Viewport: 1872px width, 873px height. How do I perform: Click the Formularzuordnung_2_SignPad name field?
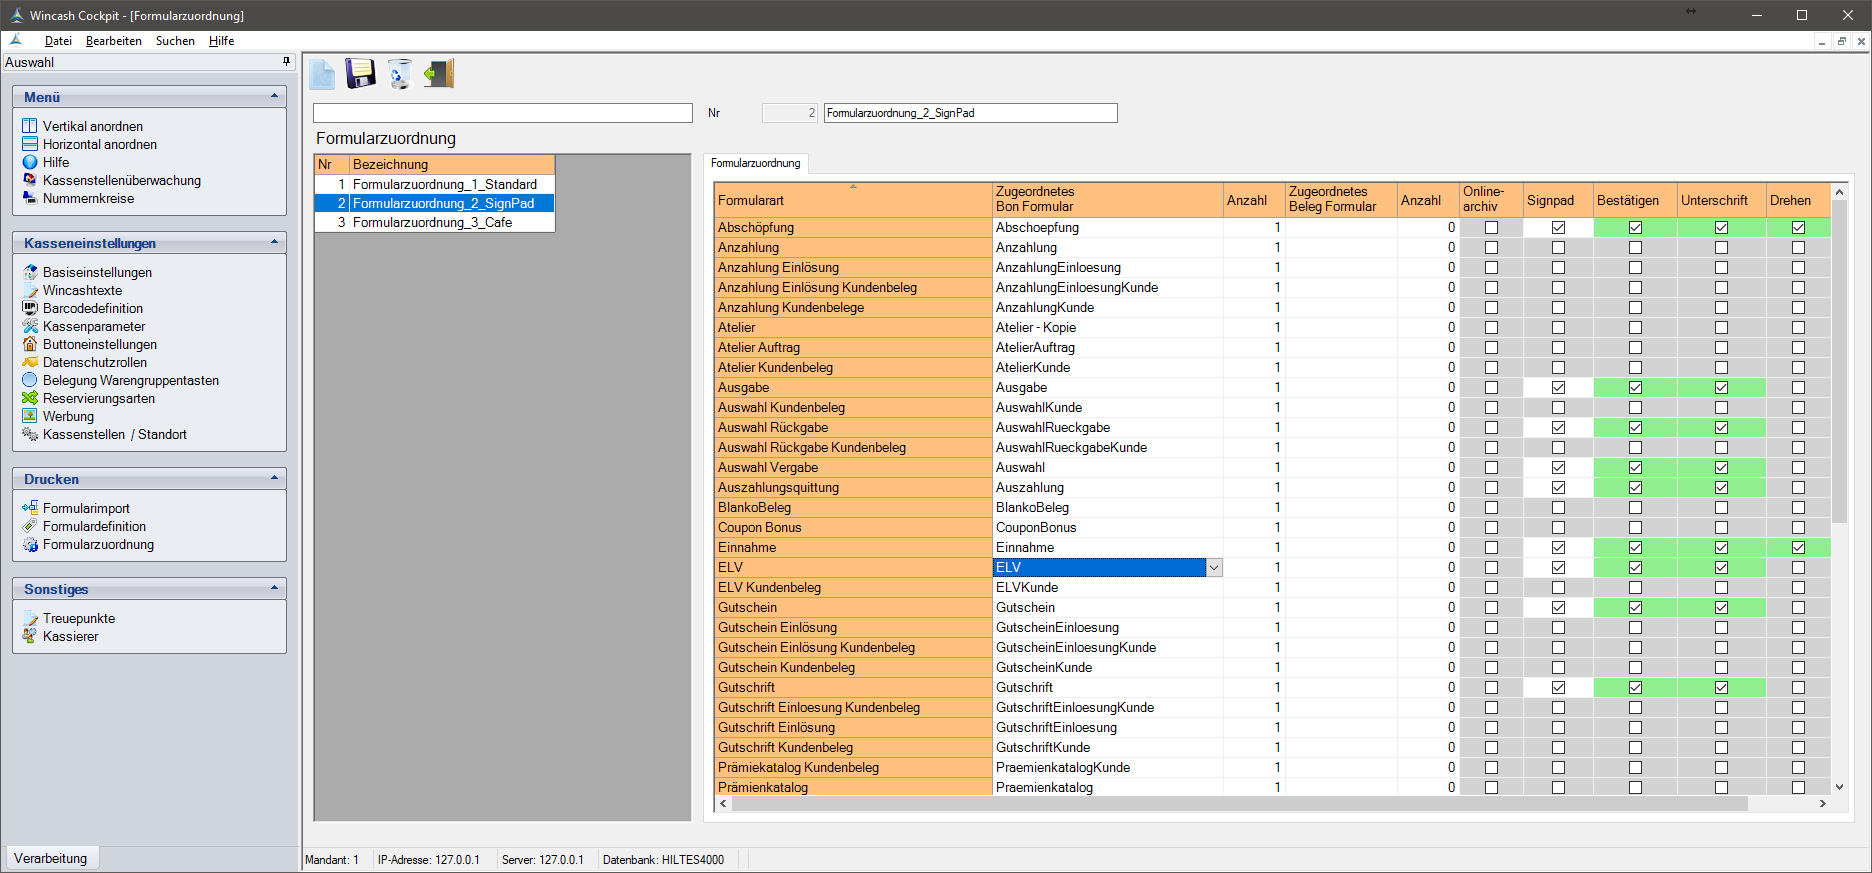tap(969, 113)
